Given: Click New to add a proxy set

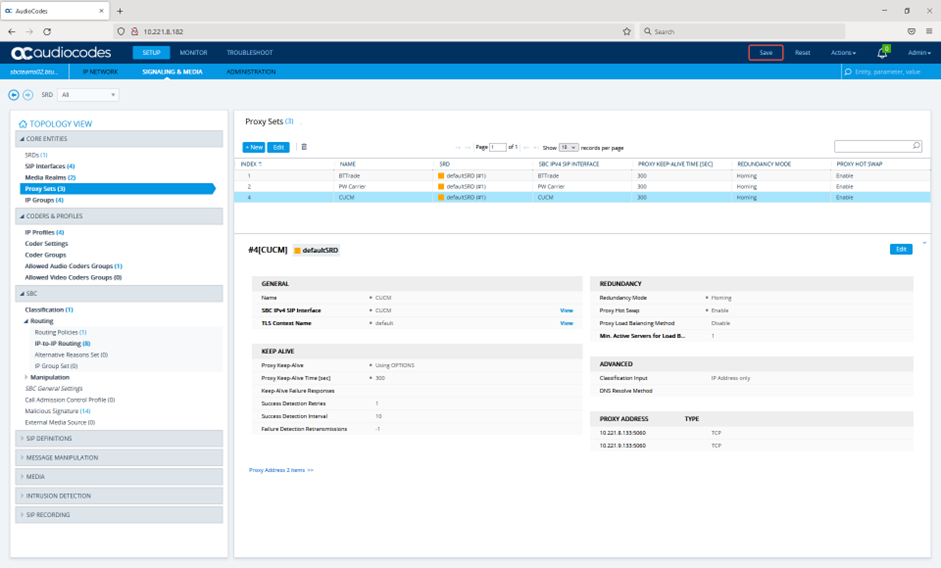Looking at the screenshot, I should click(254, 147).
